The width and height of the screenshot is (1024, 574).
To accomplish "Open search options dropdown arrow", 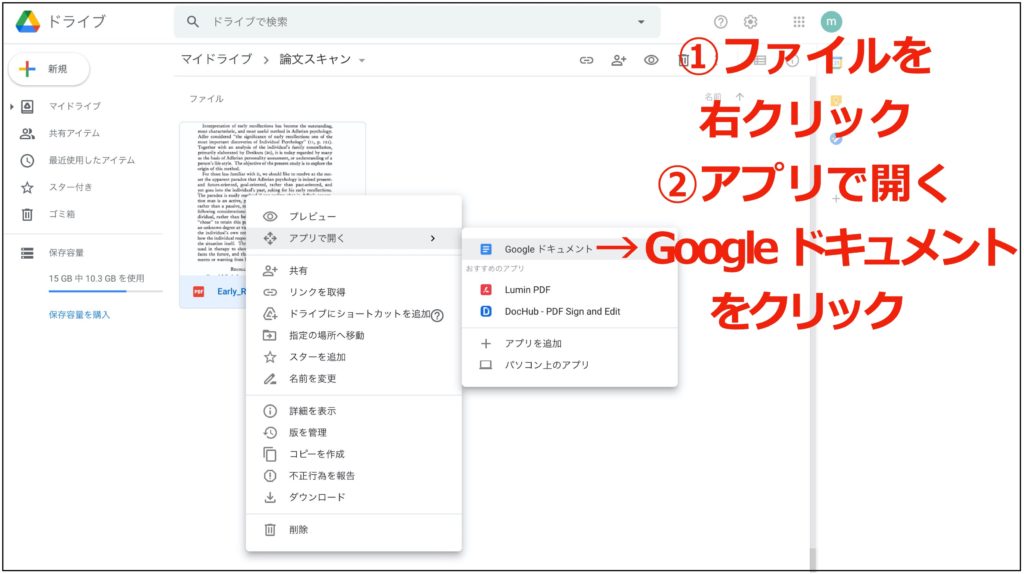I will 641,22.
